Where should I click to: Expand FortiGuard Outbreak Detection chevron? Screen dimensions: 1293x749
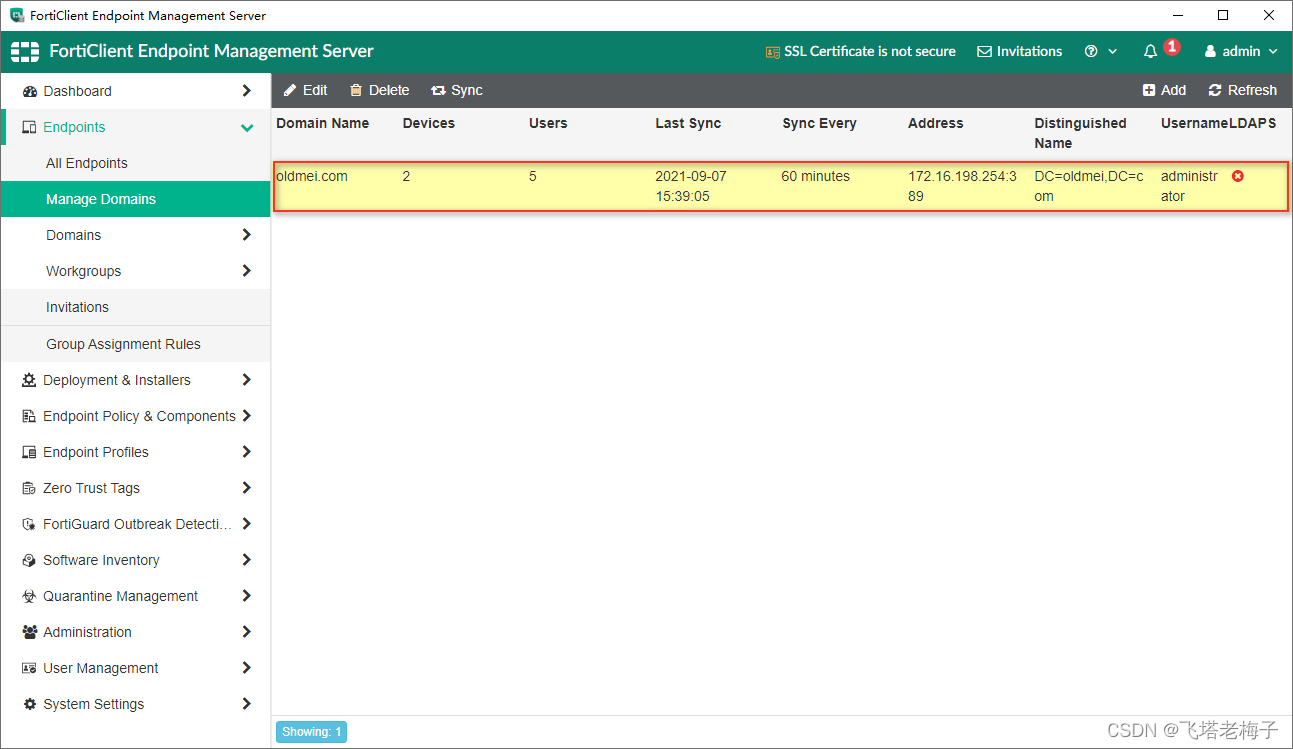coord(246,524)
